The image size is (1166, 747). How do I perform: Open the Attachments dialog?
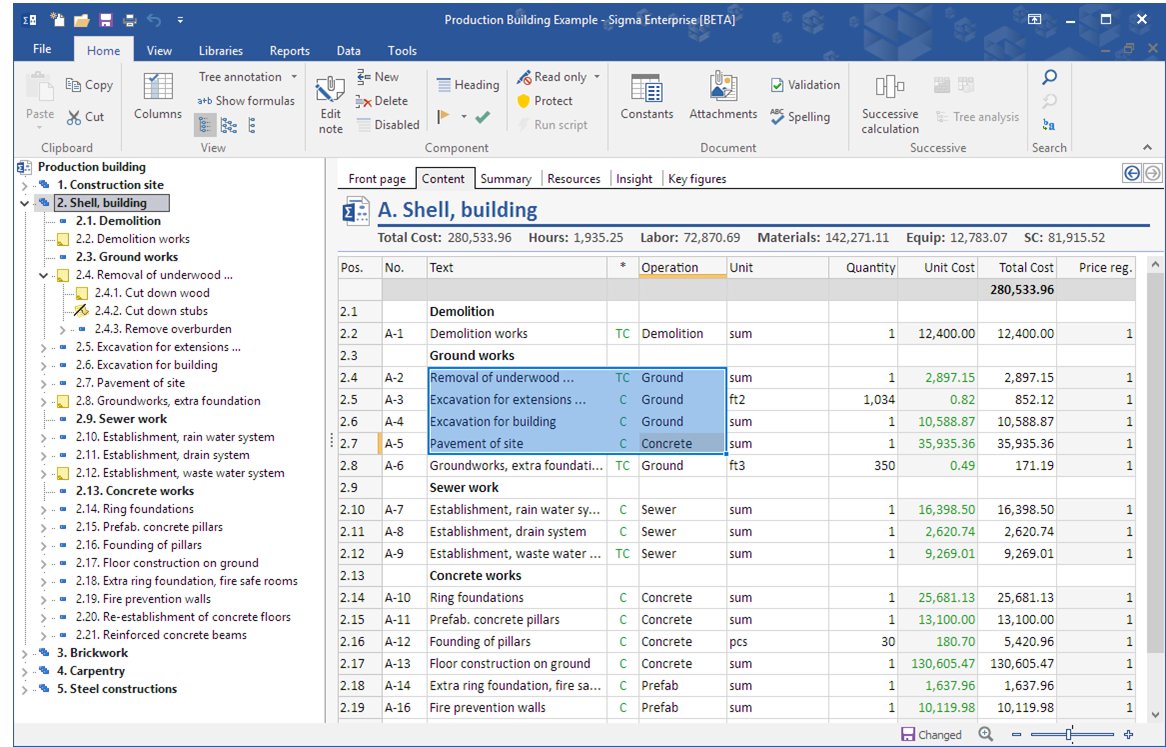coord(723,97)
